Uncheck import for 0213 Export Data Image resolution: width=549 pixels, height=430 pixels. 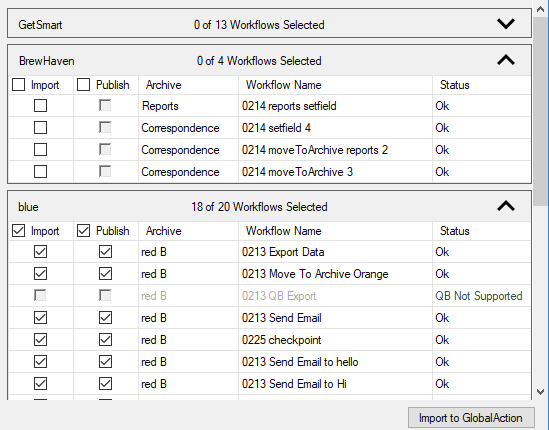[40, 251]
